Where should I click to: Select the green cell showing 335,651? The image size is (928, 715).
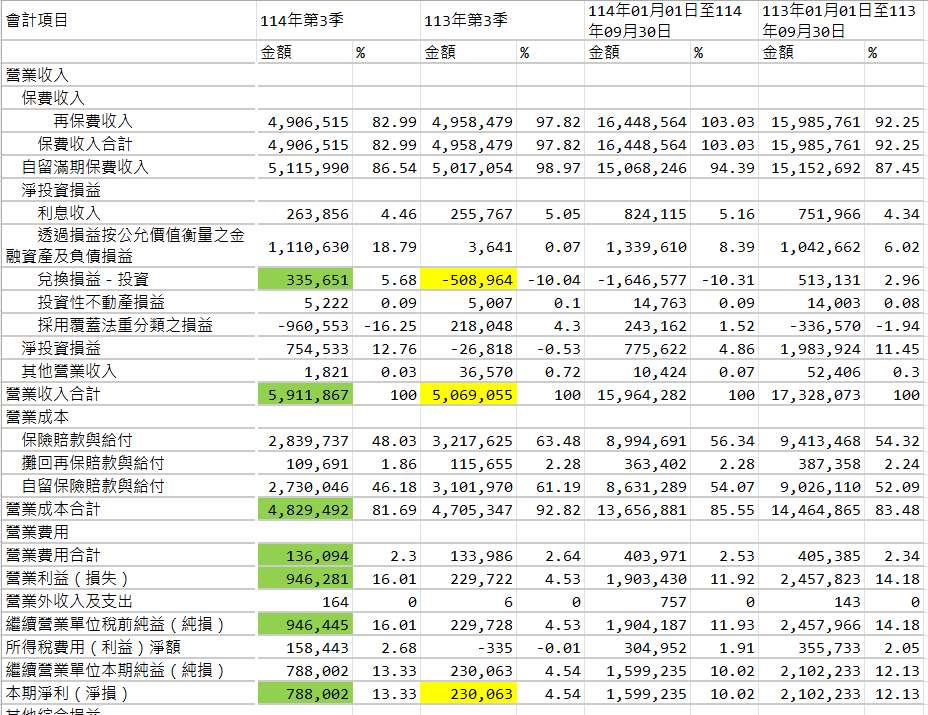305,279
